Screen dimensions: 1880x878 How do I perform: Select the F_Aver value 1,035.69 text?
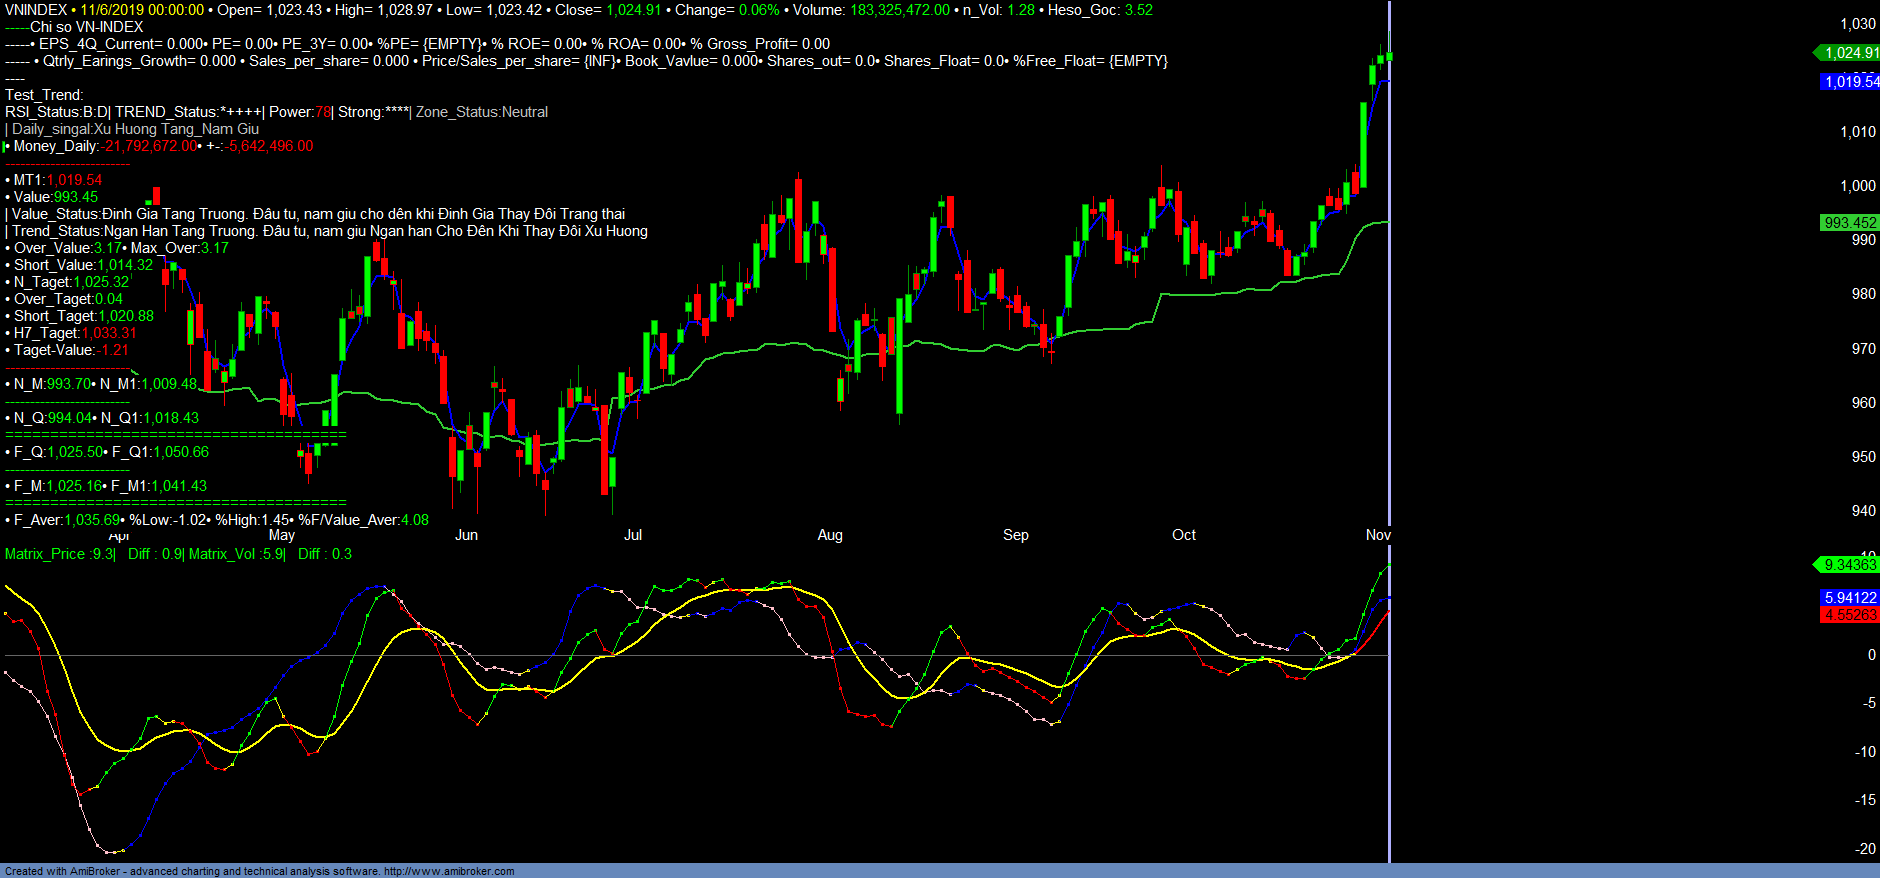pos(93,520)
